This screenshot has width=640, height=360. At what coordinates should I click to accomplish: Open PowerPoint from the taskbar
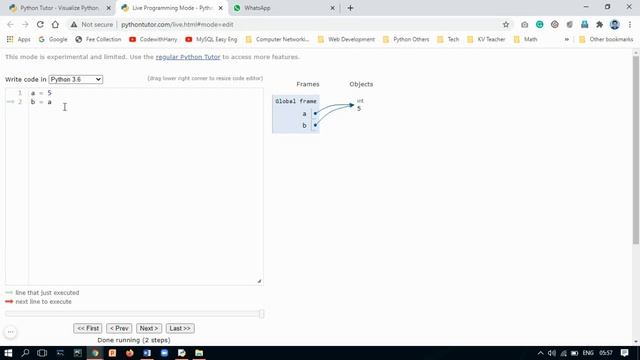pos(112,353)
